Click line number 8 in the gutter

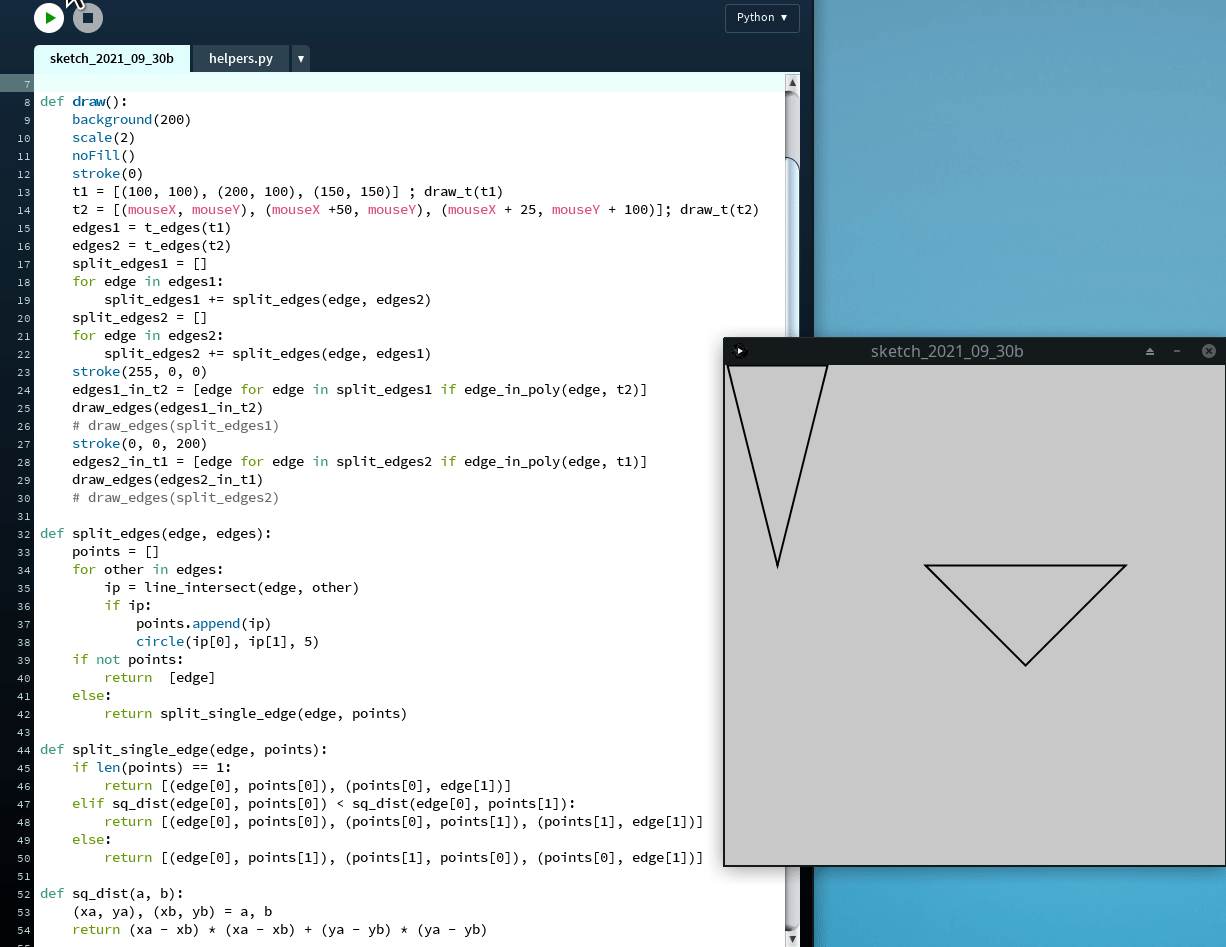27,102
